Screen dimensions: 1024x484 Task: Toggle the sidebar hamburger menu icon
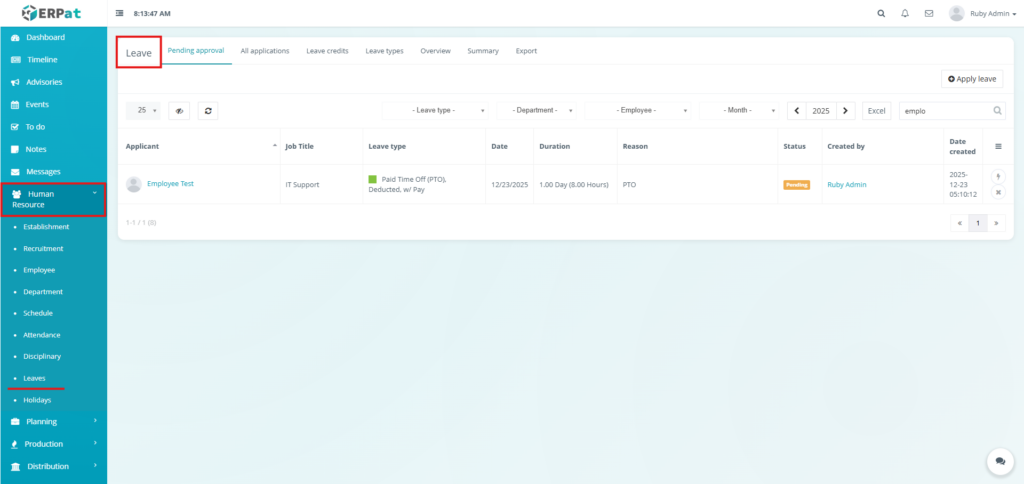(120, 14)
